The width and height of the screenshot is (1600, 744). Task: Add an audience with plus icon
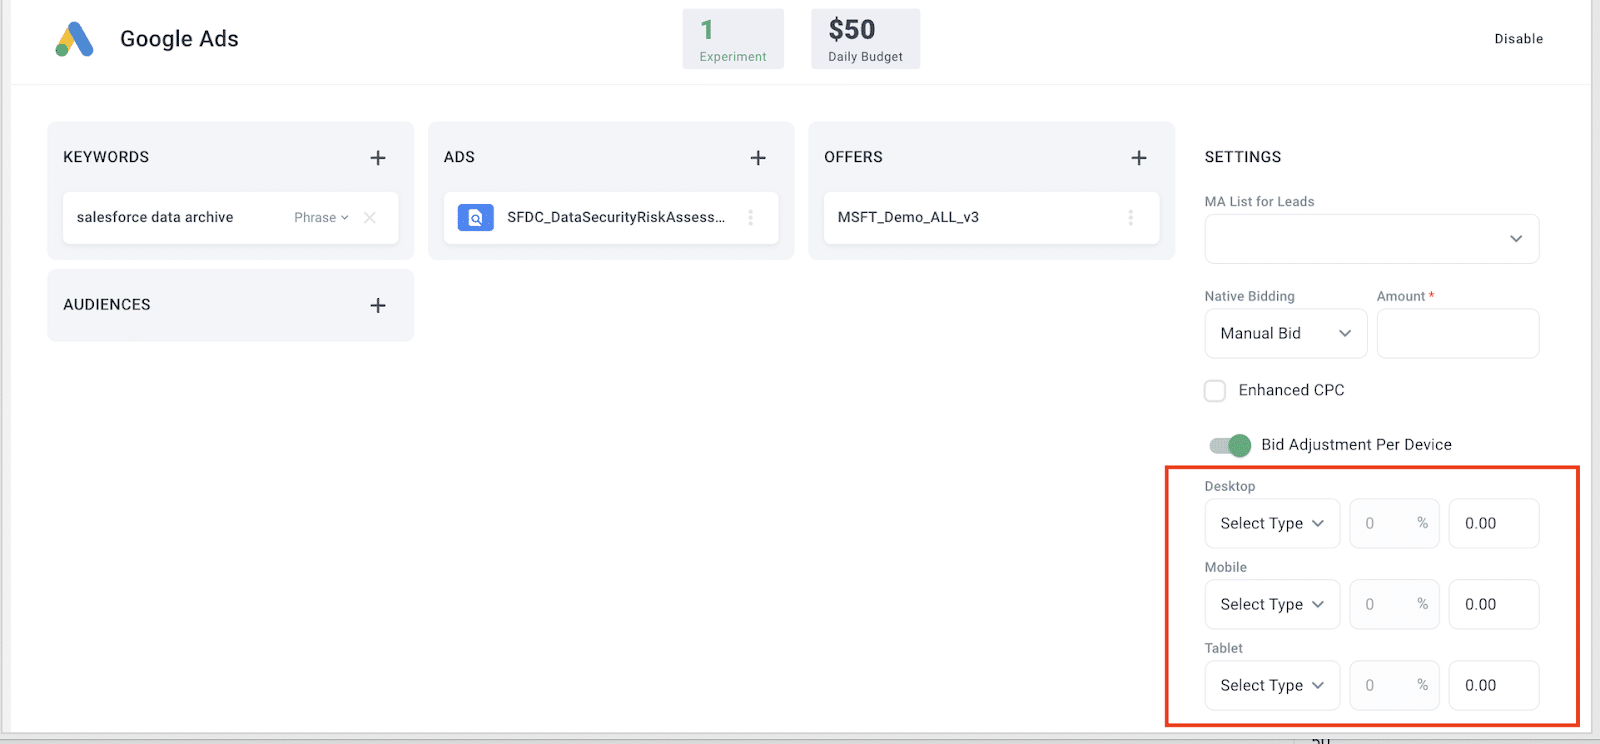pyautogui.click(x=378, y=305)
